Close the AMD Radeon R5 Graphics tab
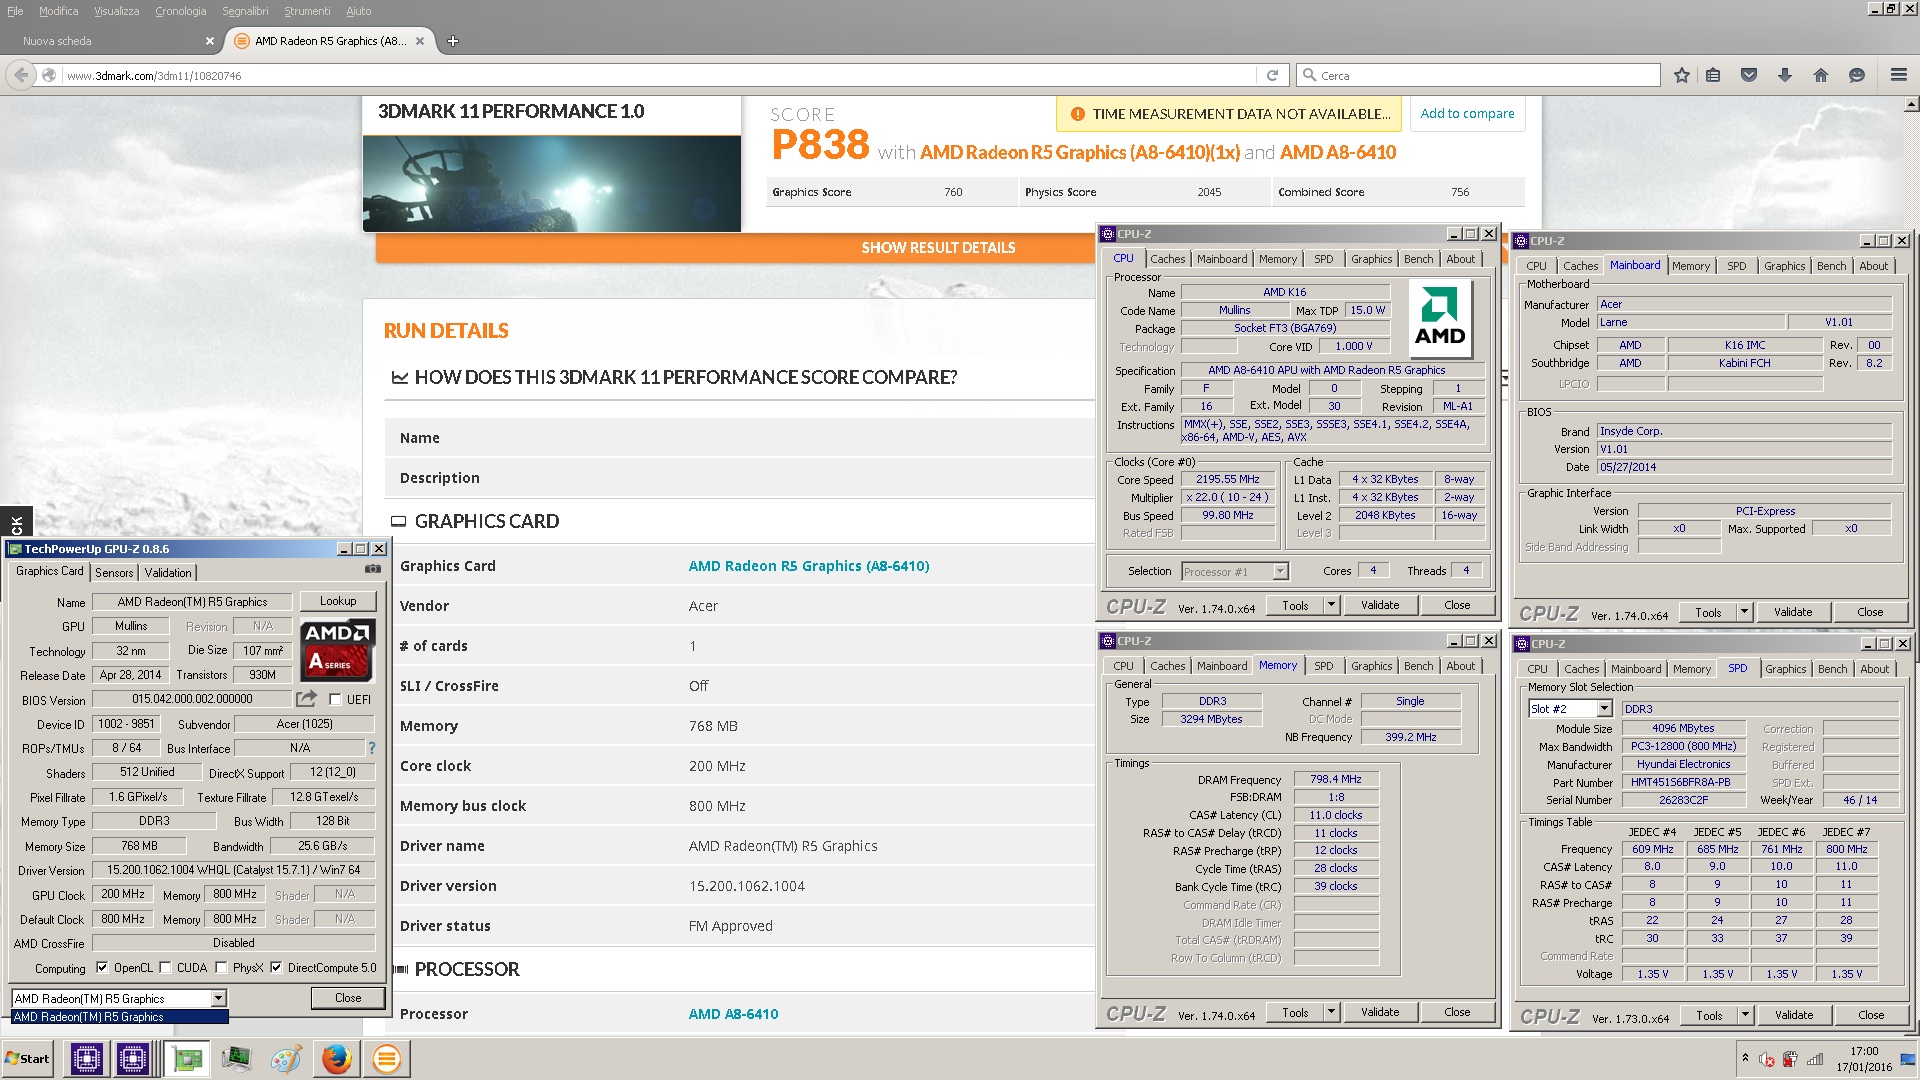1920x1080 pixels. [x=420, y=41]
